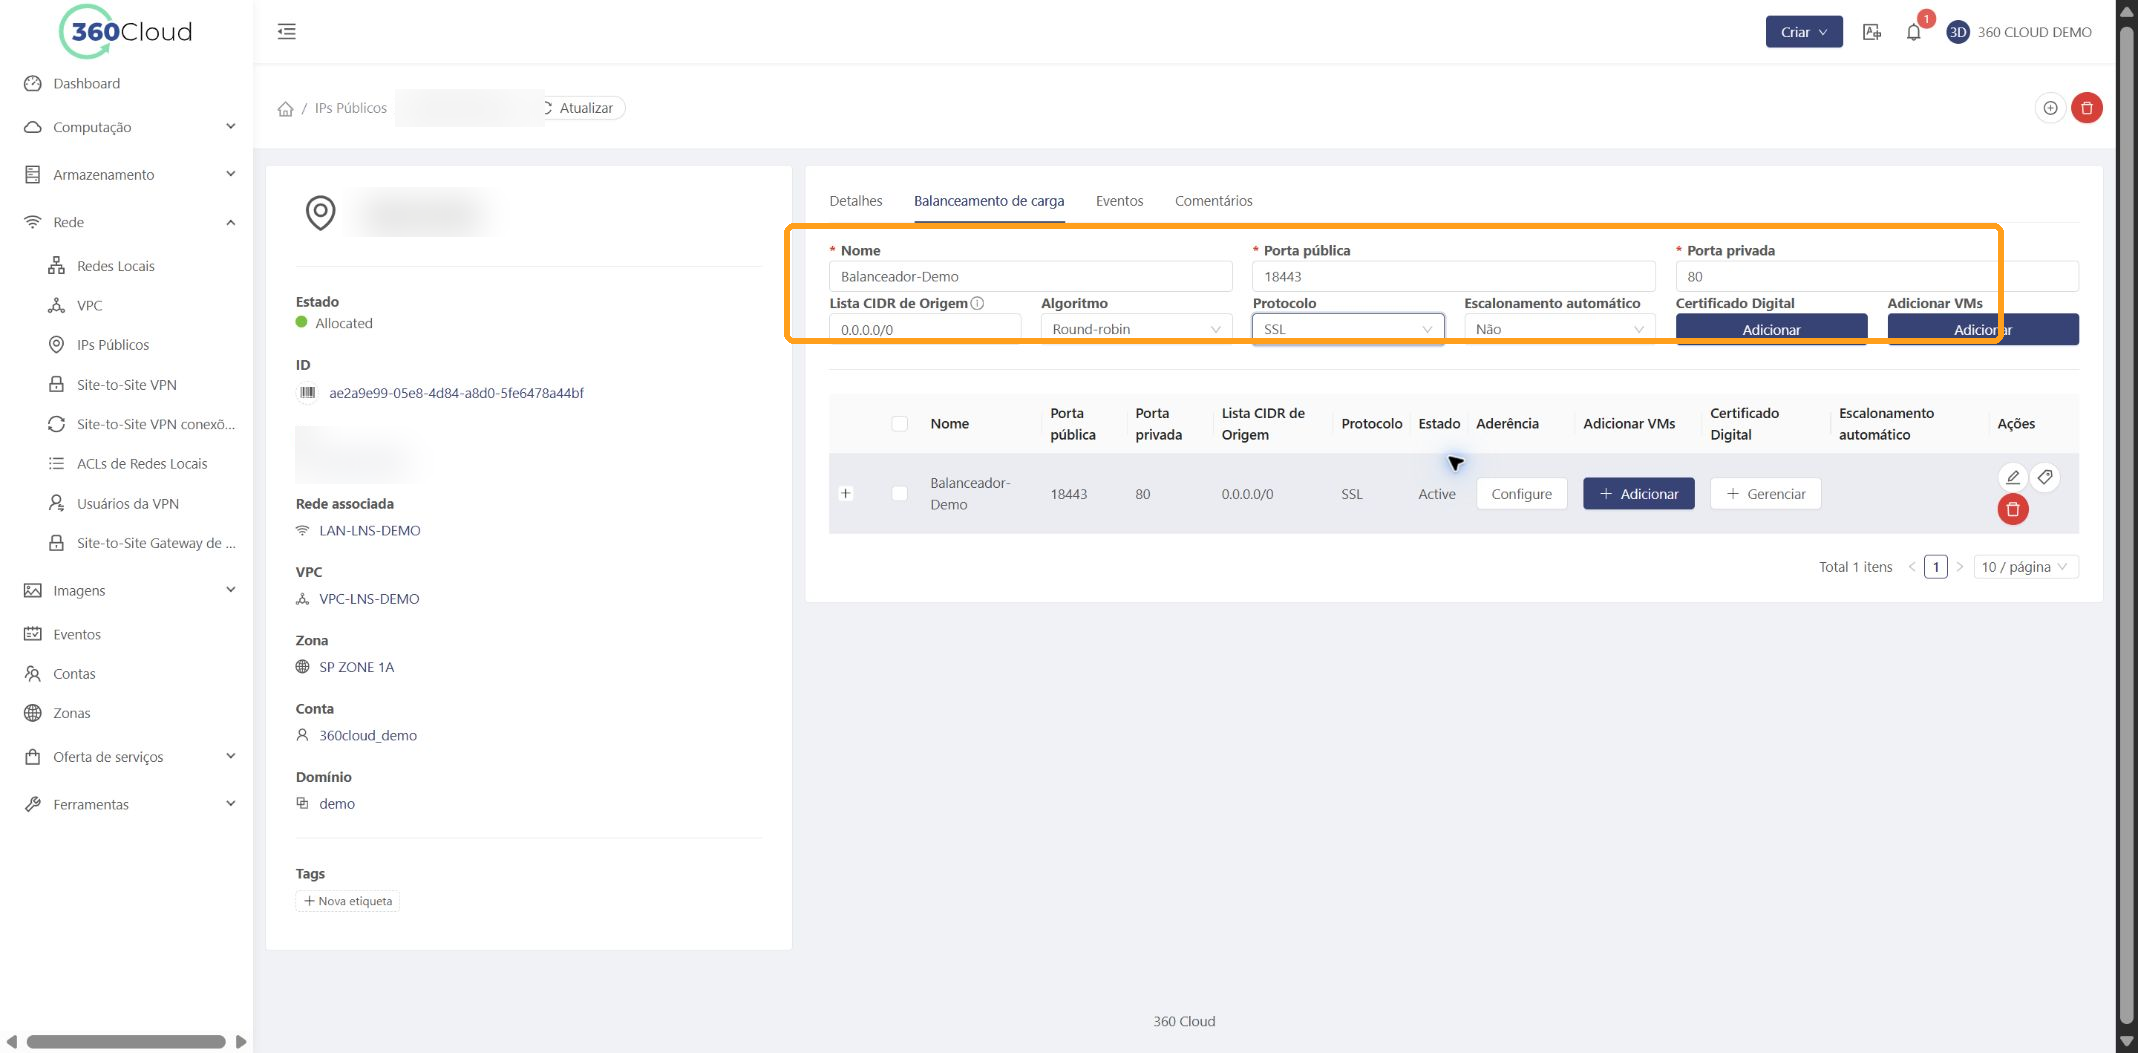The width and height of the screenshot is (2138, 1053).
Task: Open the Algoritmo Round-robin dropdown
Action: 1136,329
